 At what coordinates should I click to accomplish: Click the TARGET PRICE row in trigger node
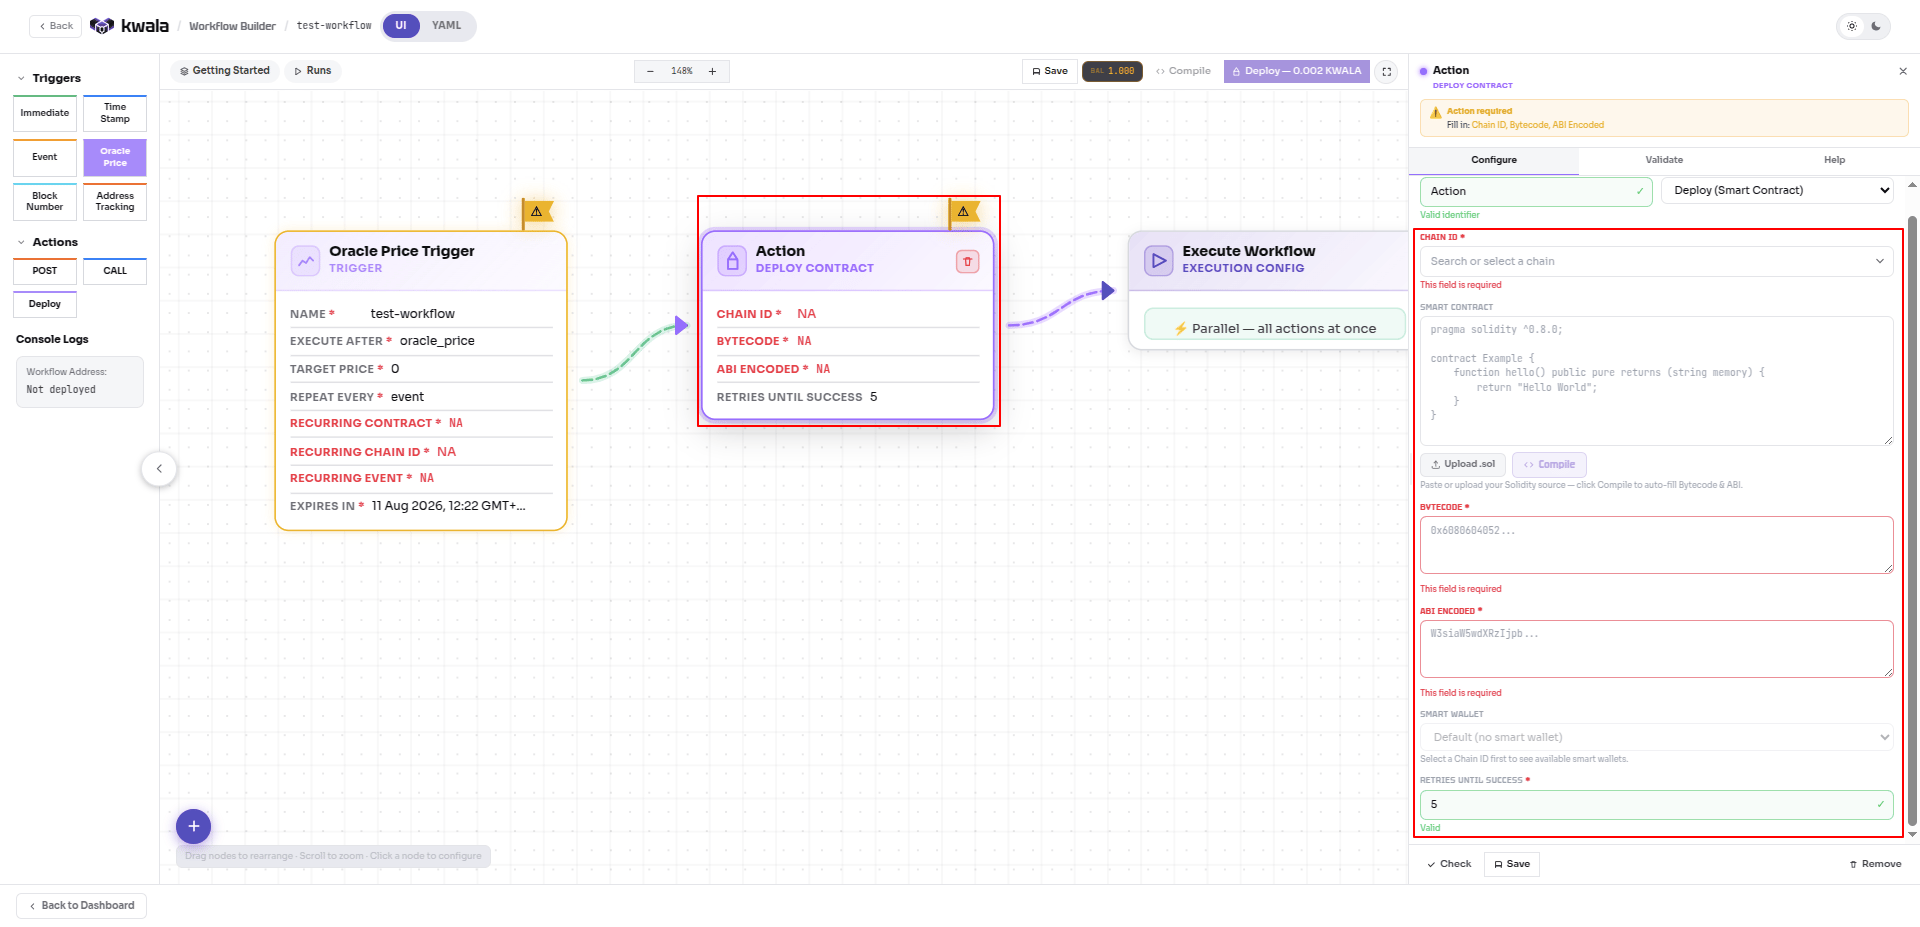coord(421,369)
